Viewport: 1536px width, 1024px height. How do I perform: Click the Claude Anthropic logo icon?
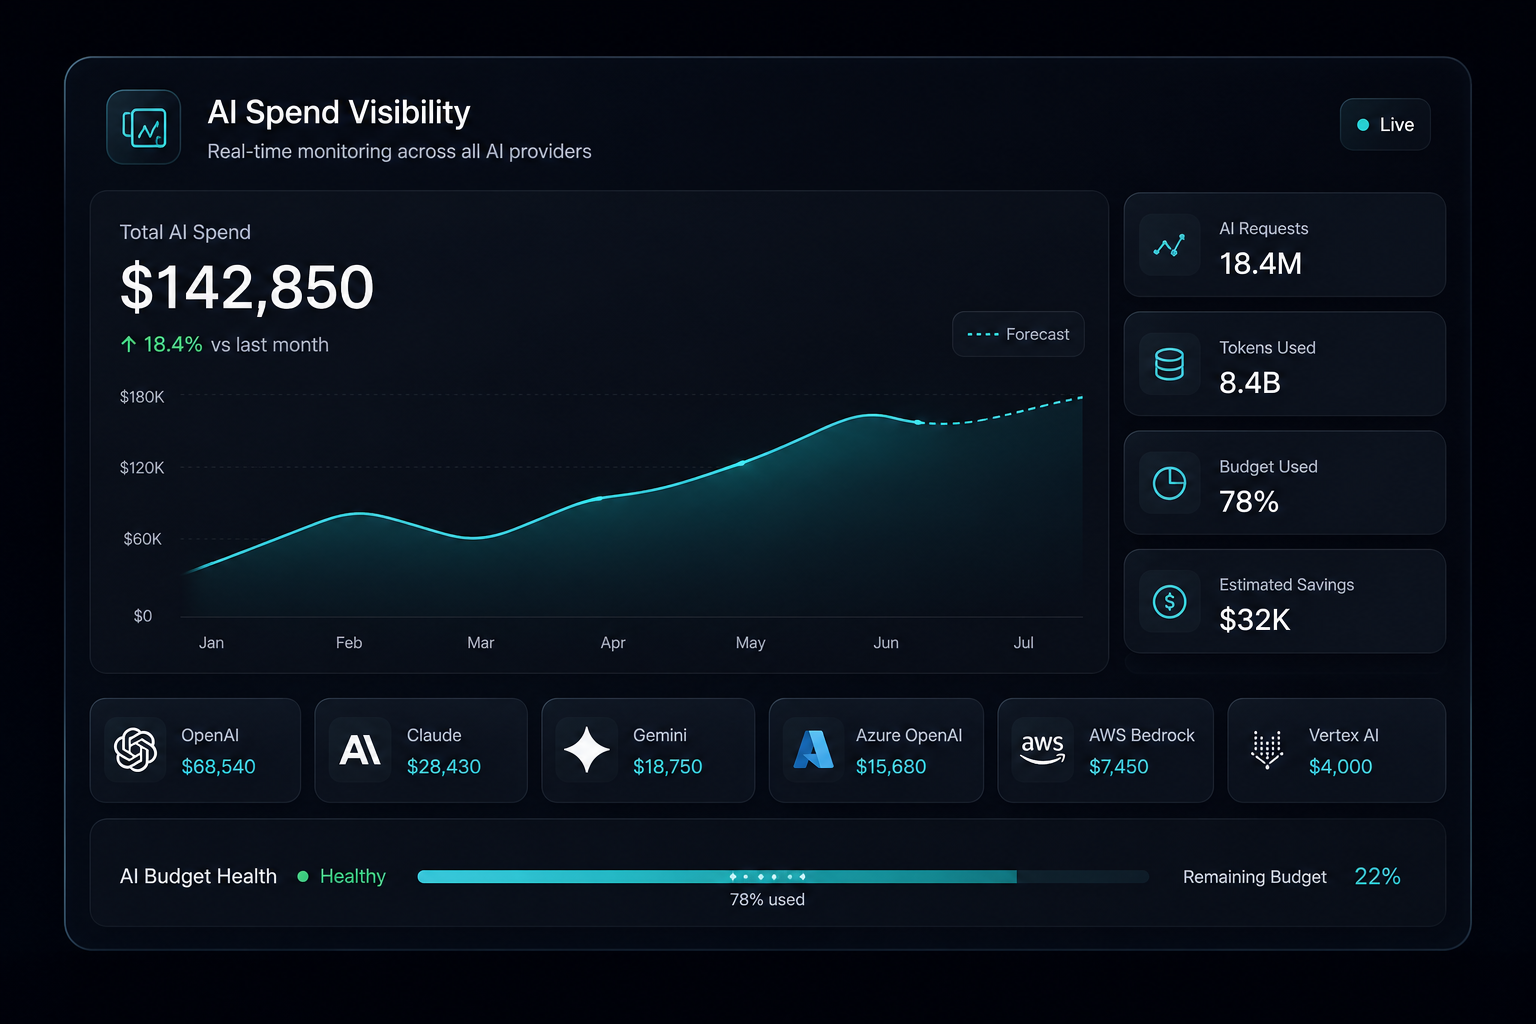[x=360, y=750]
